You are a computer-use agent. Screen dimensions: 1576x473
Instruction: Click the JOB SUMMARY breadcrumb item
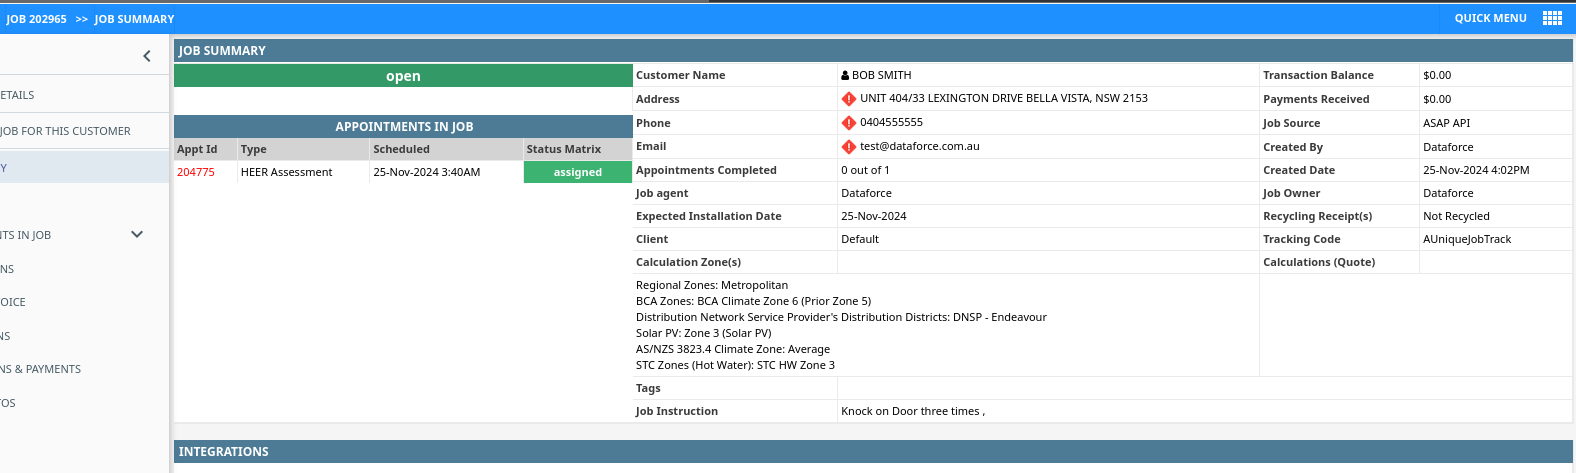pos(134,19)
